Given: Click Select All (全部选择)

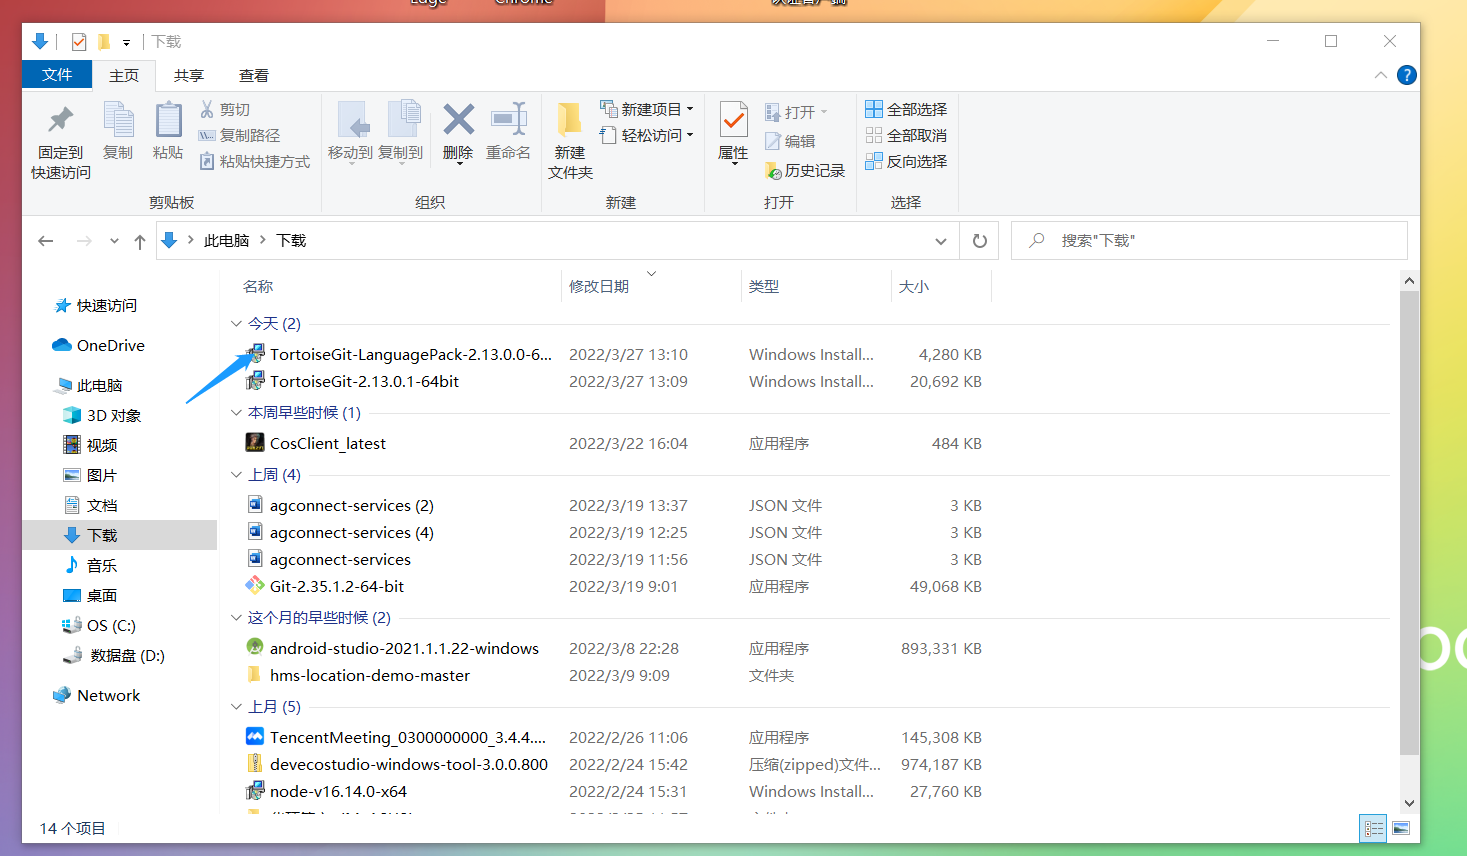Looking at the screenshot, I should 906,109.
